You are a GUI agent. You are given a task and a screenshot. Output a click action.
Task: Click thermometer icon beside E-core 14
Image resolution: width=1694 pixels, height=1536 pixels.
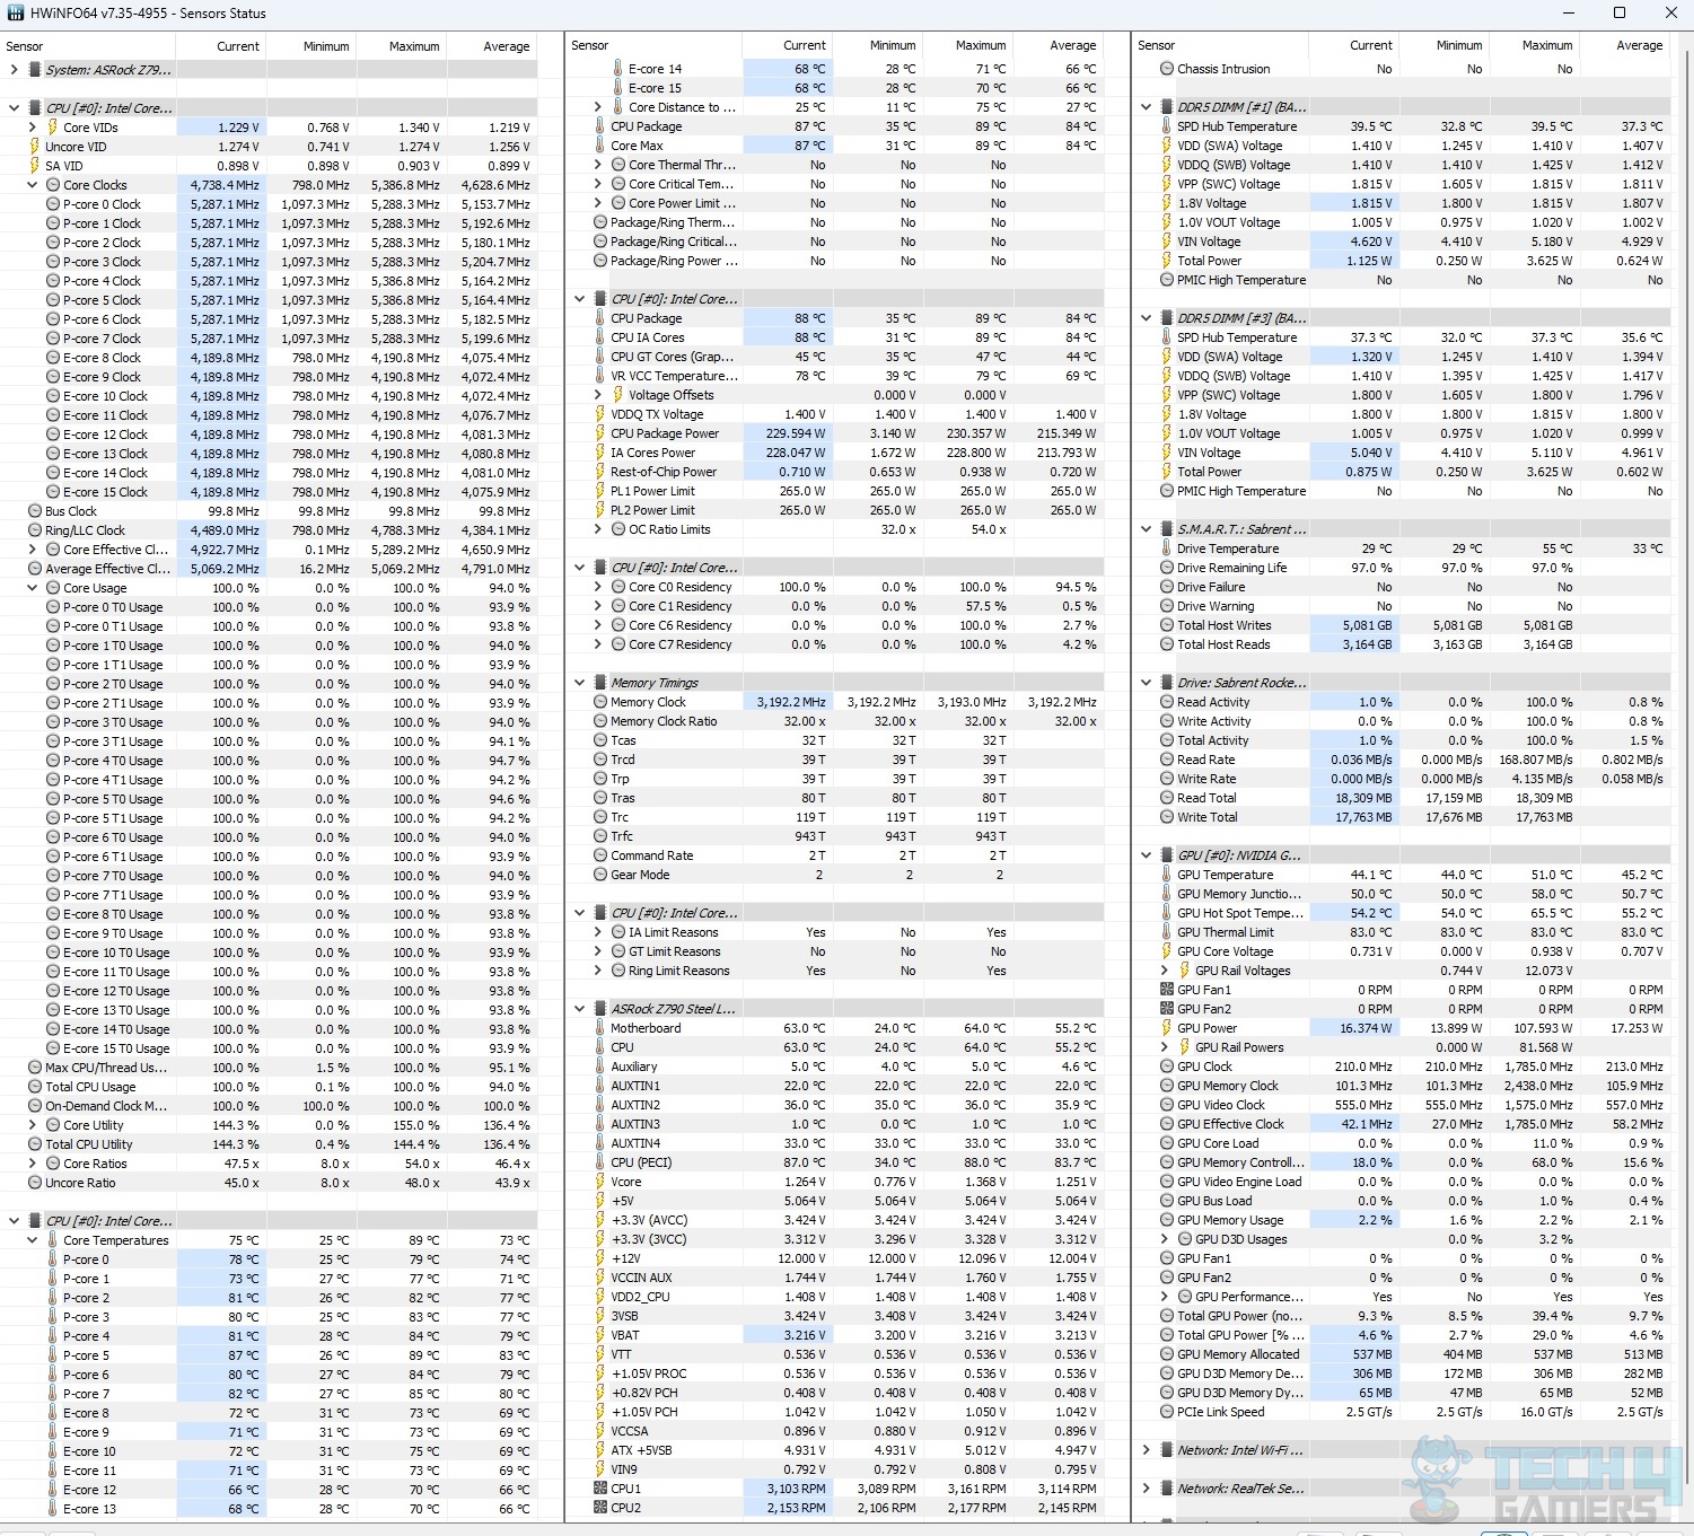coord(617,69)
